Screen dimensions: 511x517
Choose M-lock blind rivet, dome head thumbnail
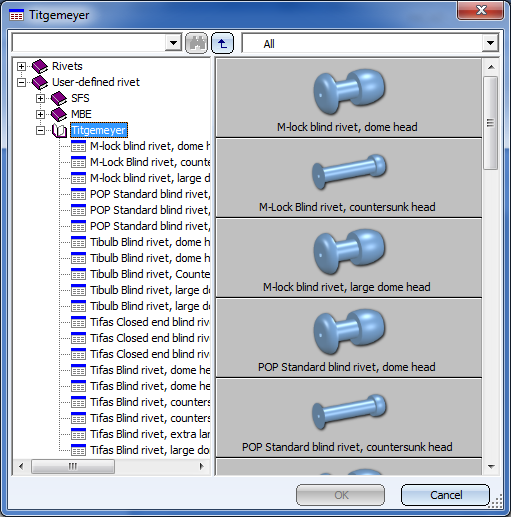(x=349, y=98)
